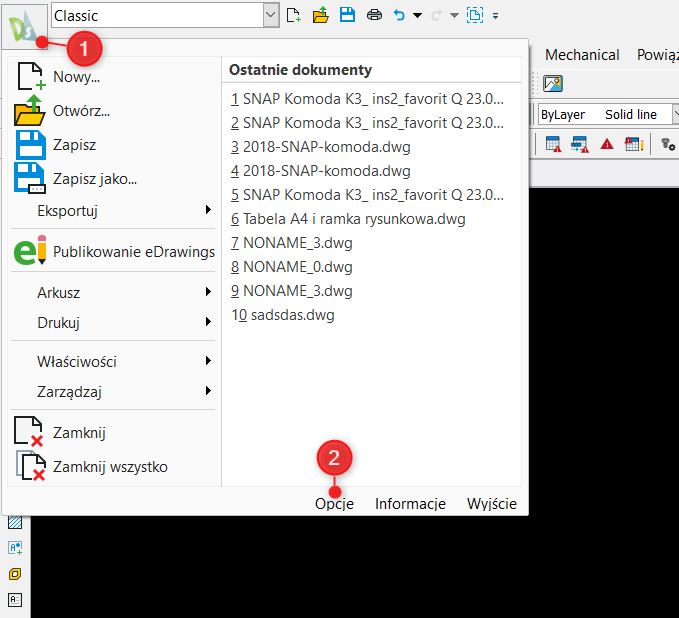Switch to the Mechanical tab
Viewport: 679px width, 618px height.
[582, 55]
